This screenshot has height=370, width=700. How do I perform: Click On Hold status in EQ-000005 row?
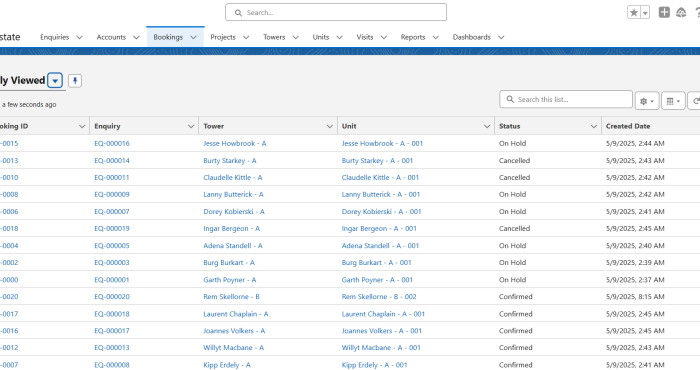(512, 246)
